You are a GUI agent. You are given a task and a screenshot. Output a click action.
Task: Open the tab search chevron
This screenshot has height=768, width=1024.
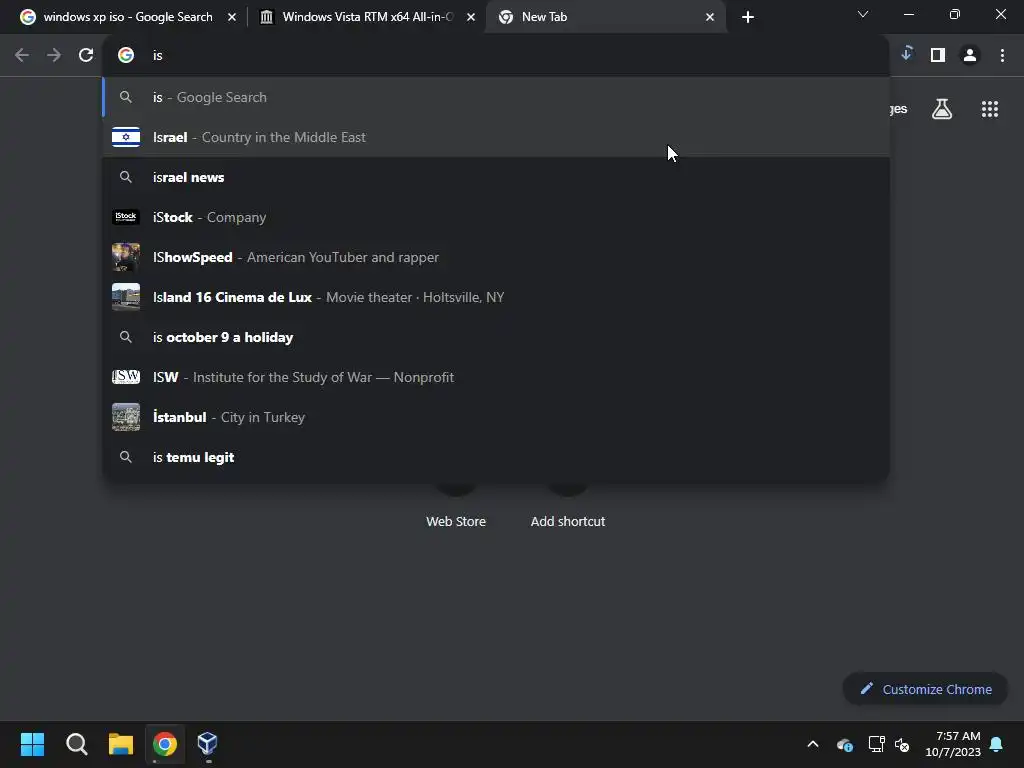pyautogui.click(x=863, y=14)
